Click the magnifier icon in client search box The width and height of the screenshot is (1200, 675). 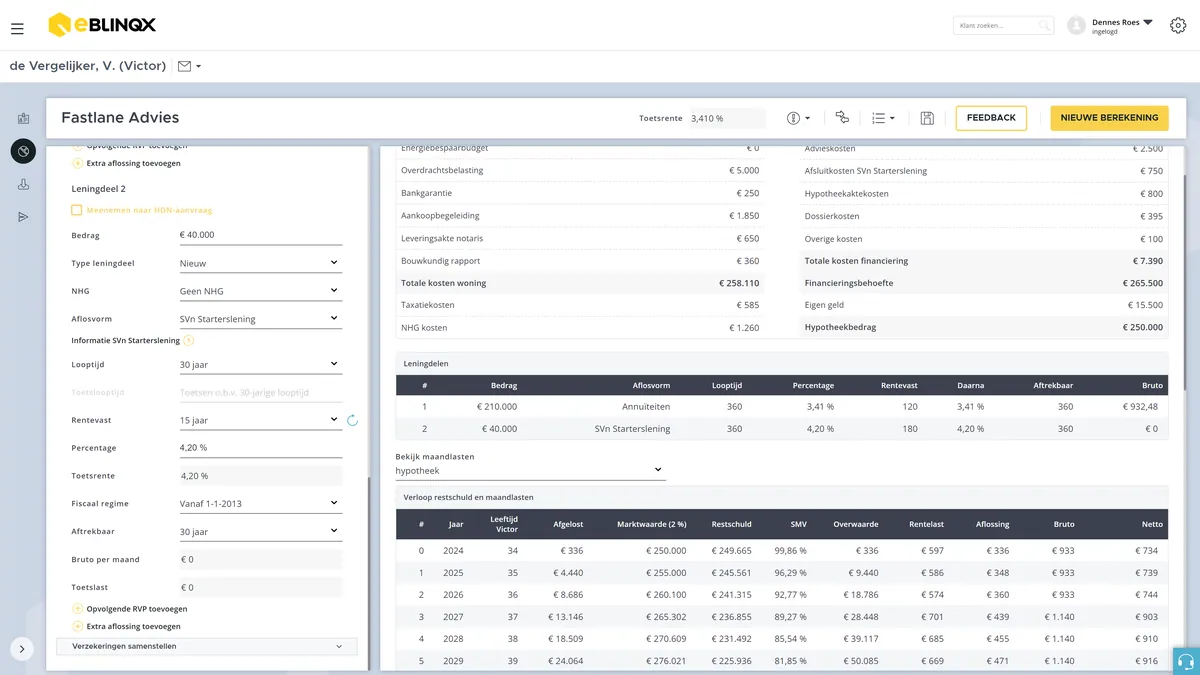coord(1044,26)
